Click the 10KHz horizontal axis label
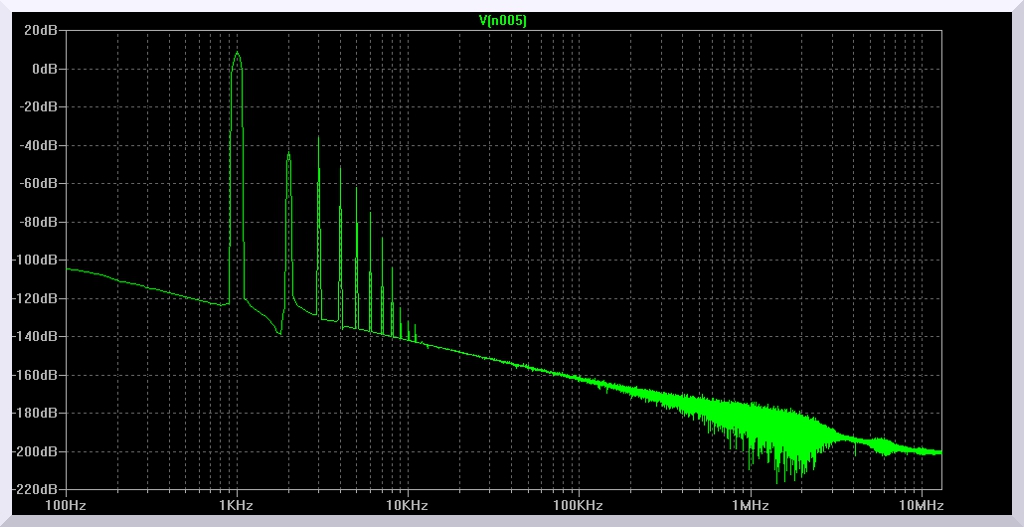The image size is (1024, 527). click(x=407, y=506)
